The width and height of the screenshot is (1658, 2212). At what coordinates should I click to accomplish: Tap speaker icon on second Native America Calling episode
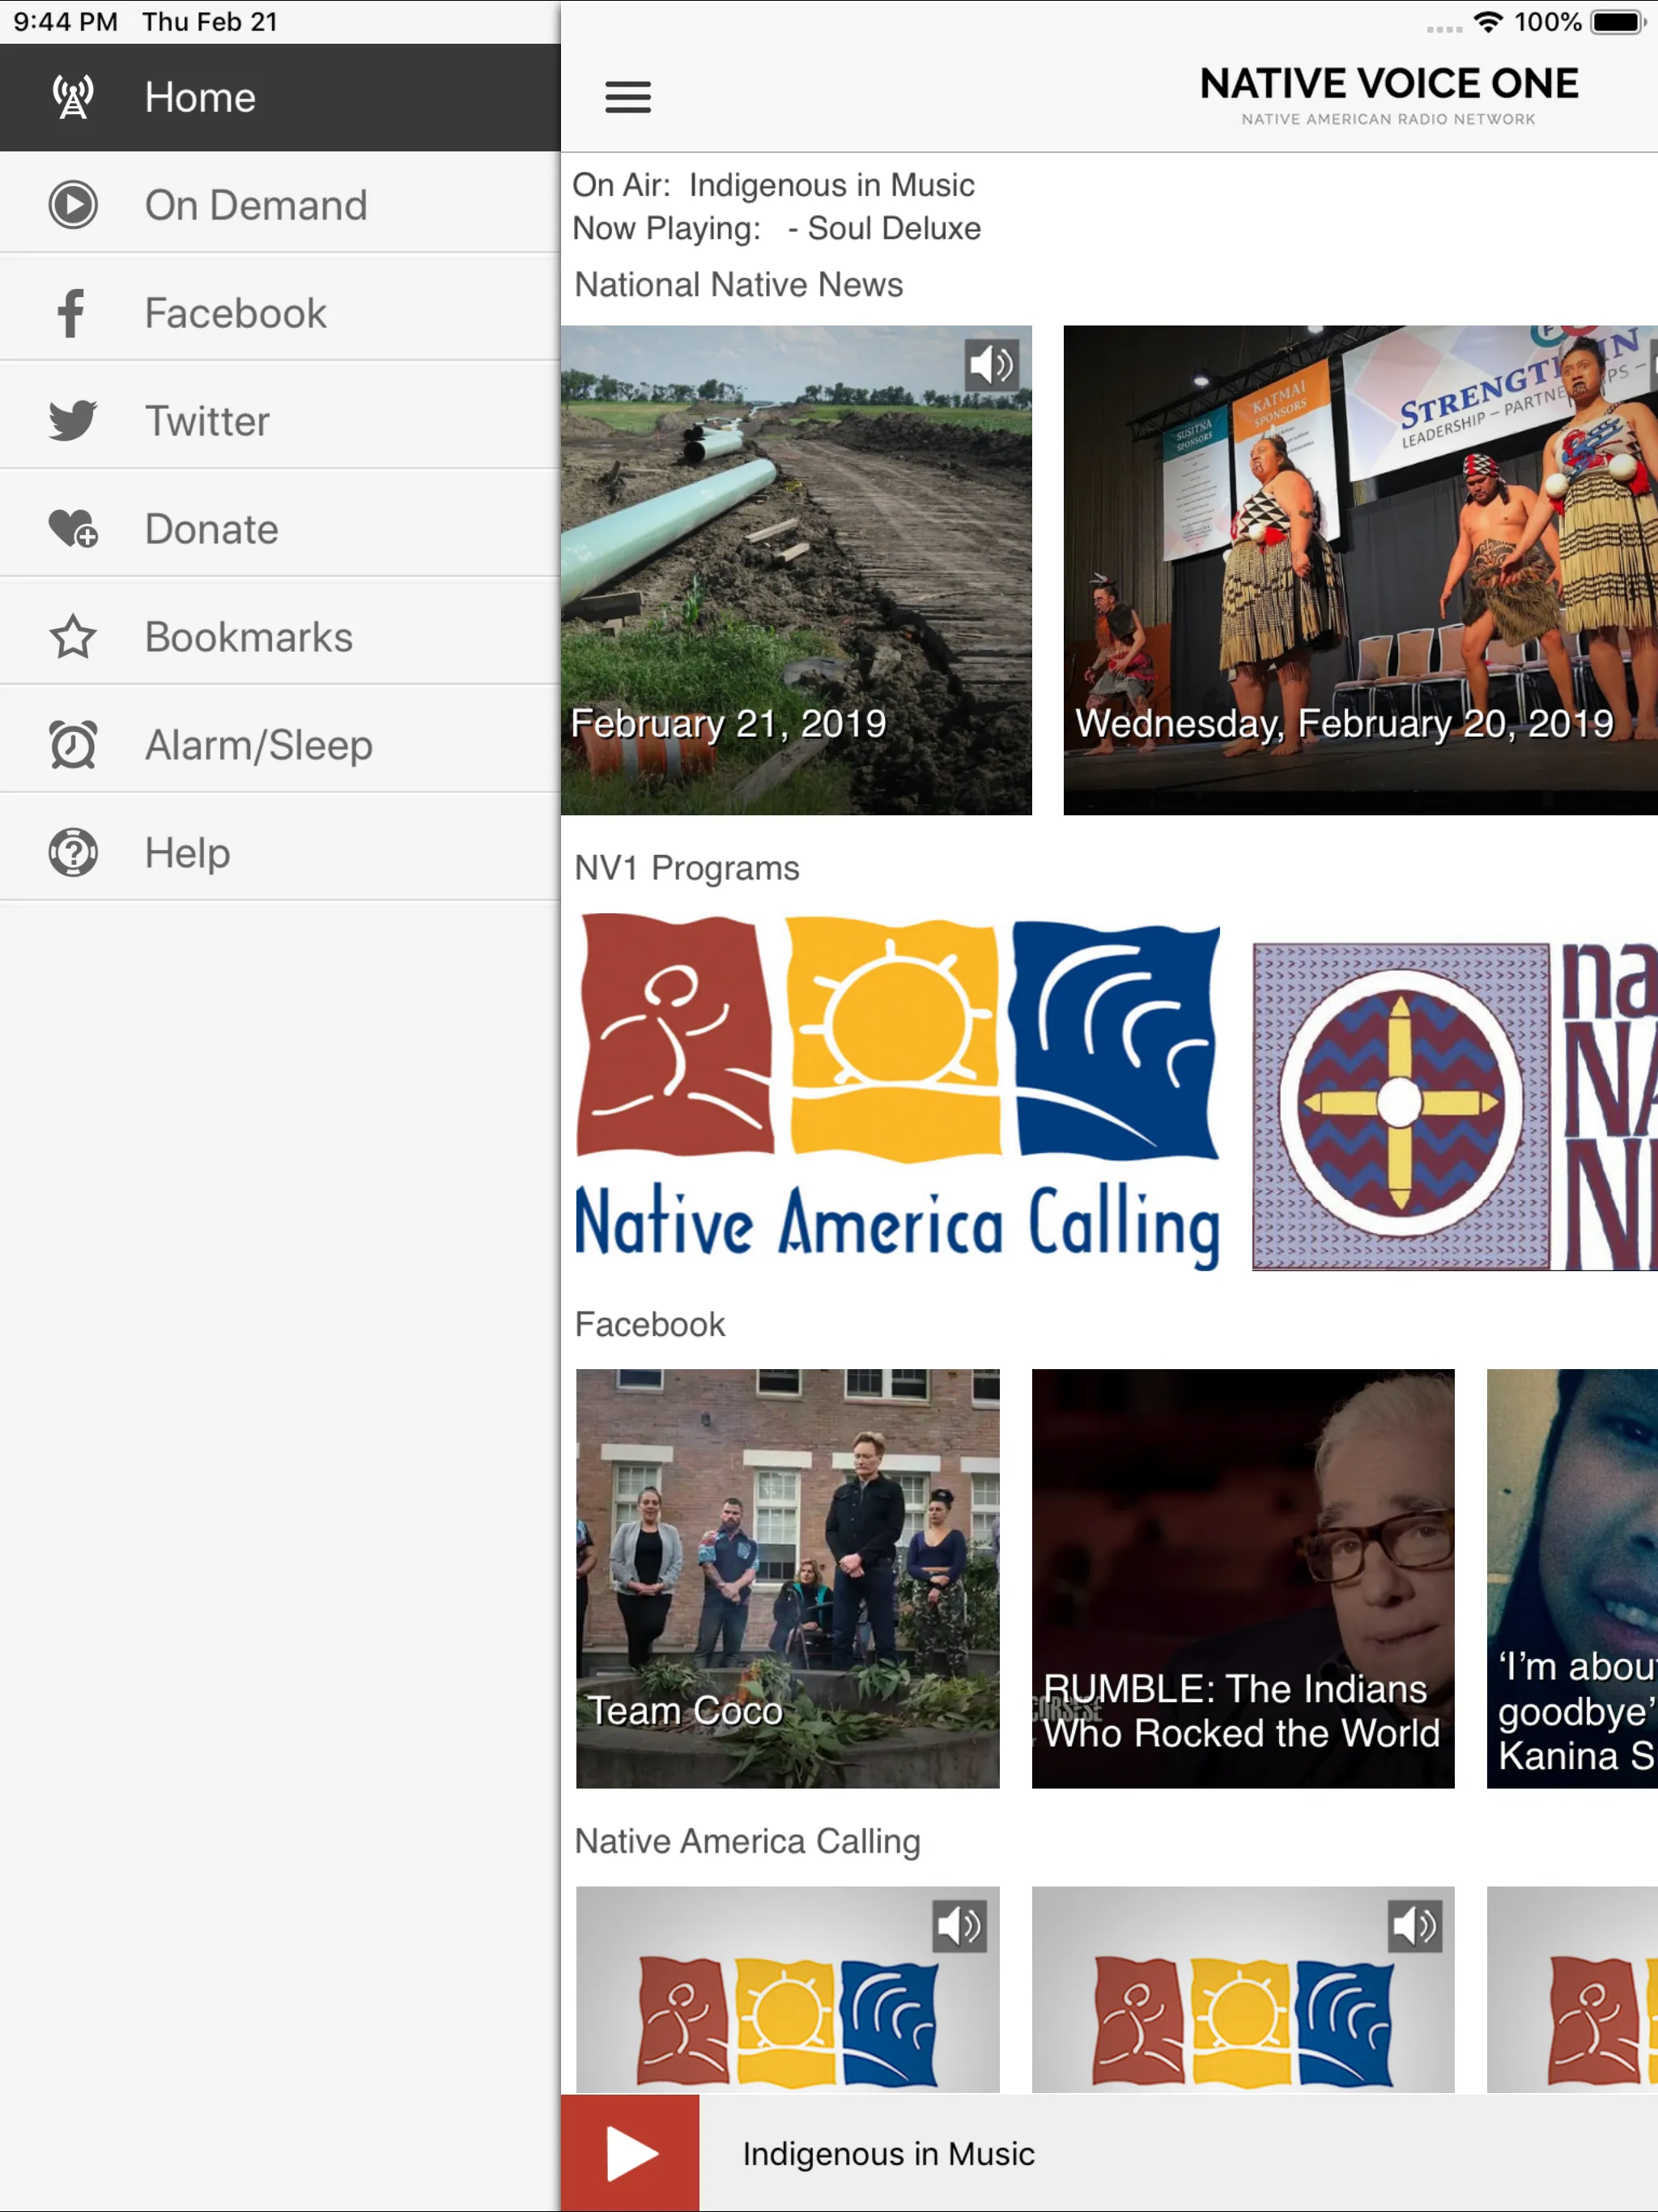(1414, 1926)
